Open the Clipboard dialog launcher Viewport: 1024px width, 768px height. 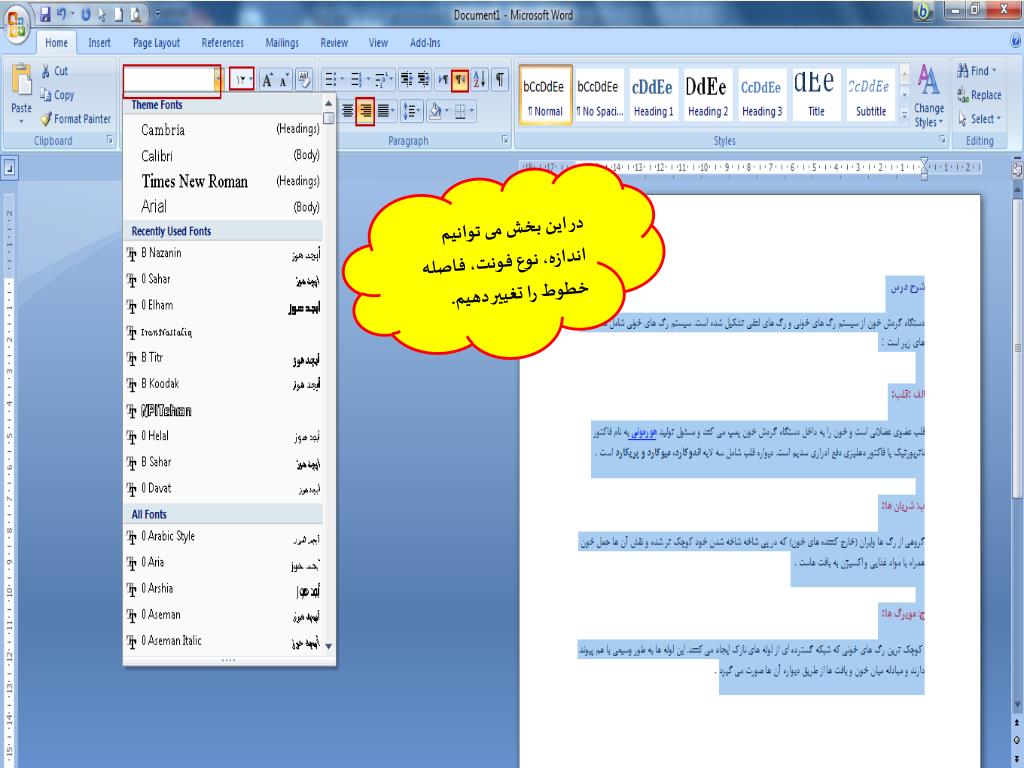coord(110,140)
